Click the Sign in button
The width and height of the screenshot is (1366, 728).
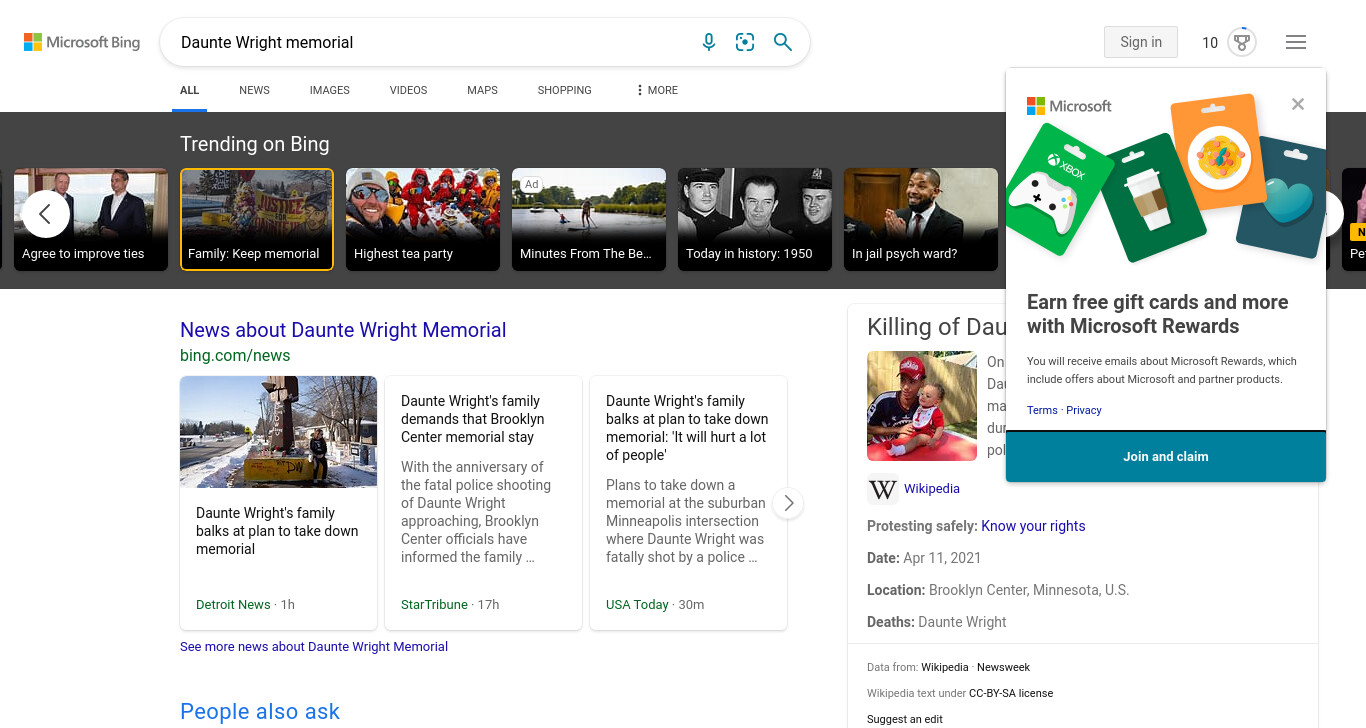(1141, 42)
